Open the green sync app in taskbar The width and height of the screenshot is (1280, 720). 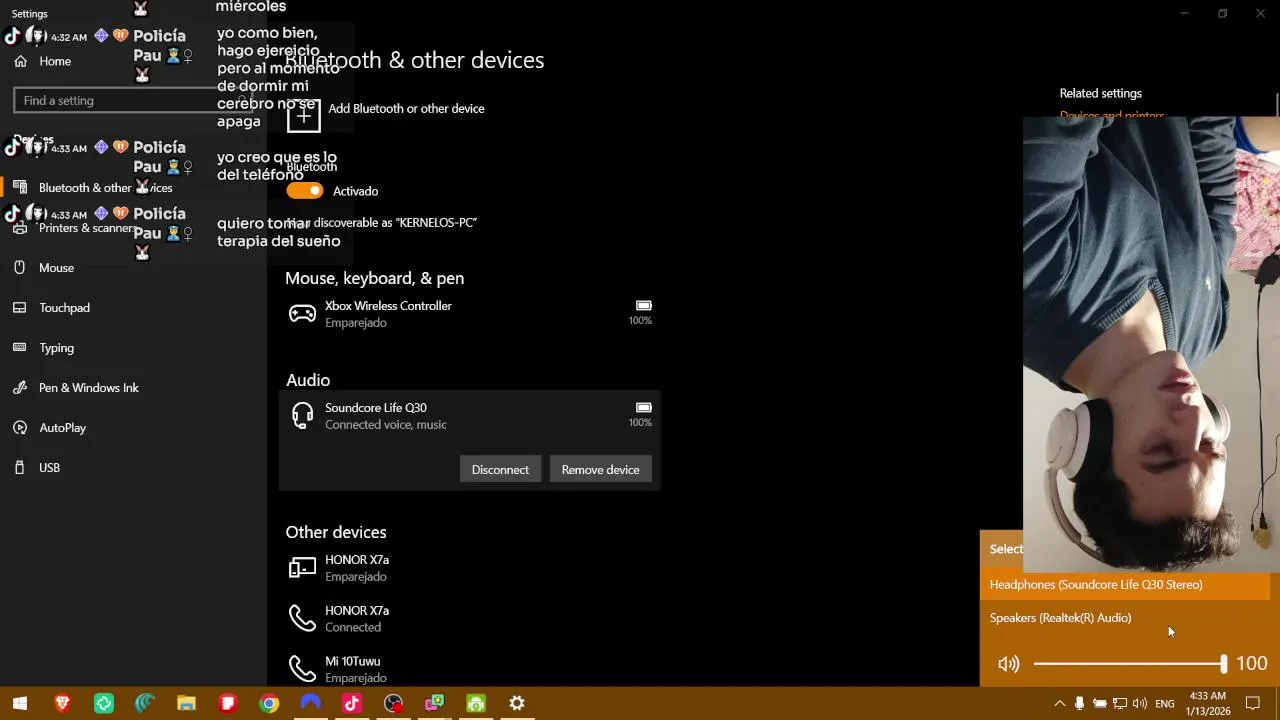104,703
